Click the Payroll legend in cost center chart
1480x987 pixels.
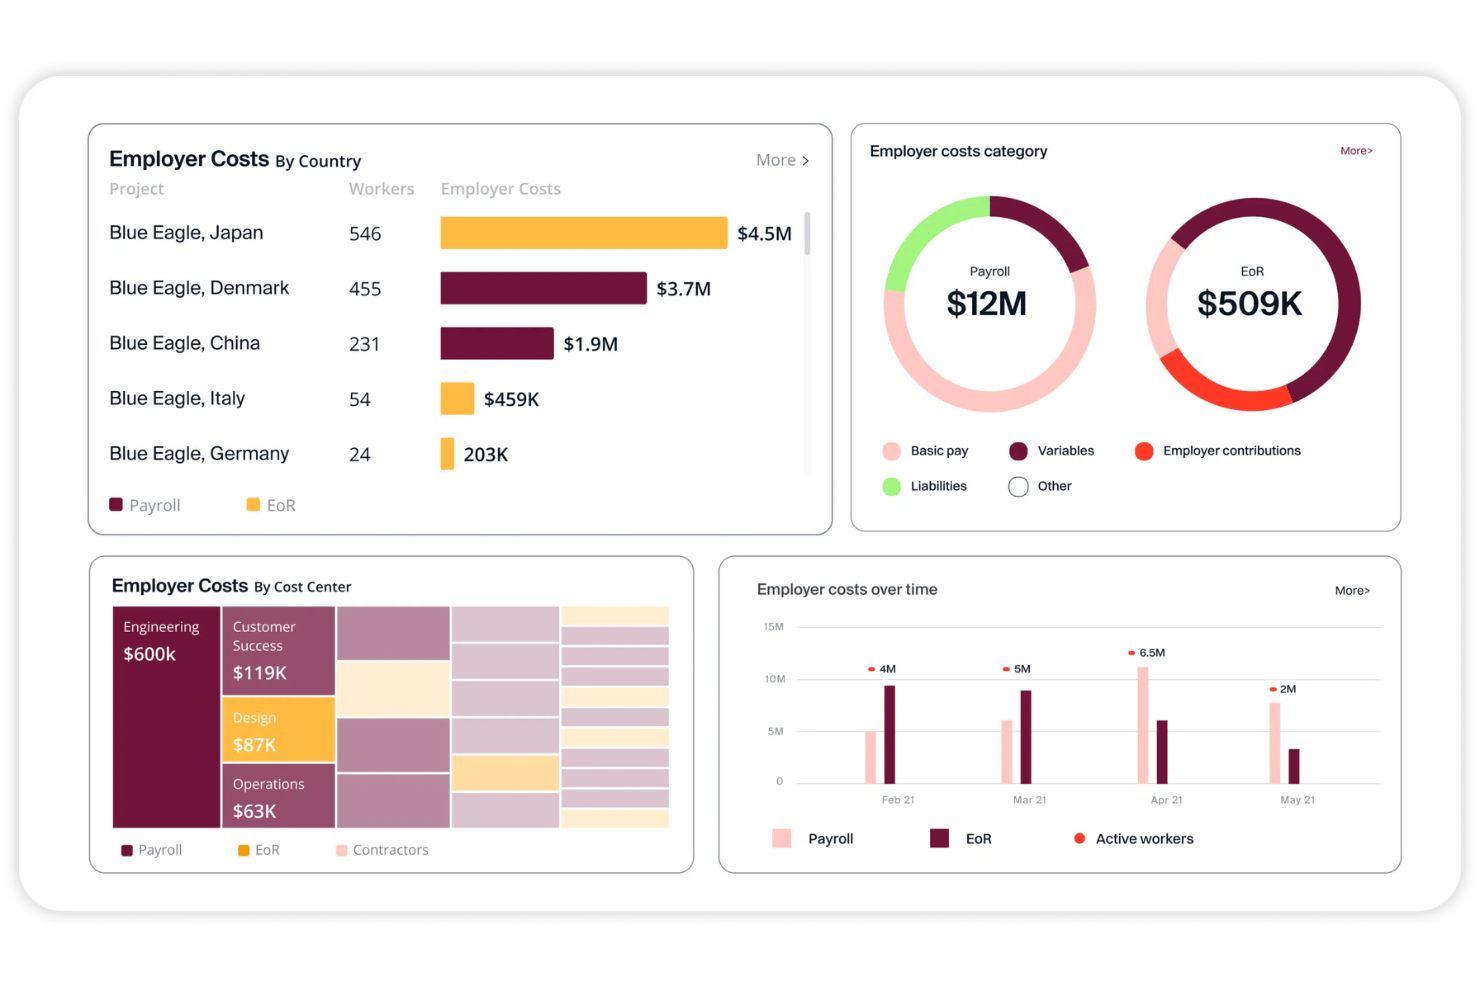151,850
